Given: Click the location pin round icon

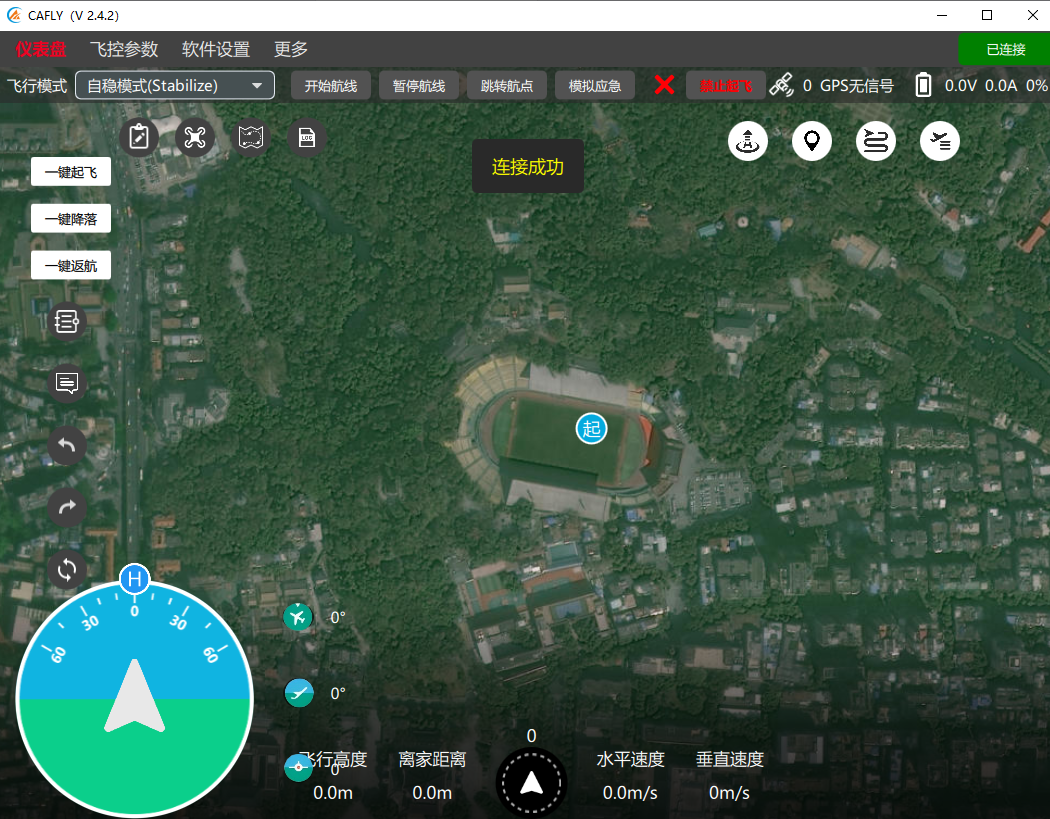Looking at the screenshot, I should 812,141.
